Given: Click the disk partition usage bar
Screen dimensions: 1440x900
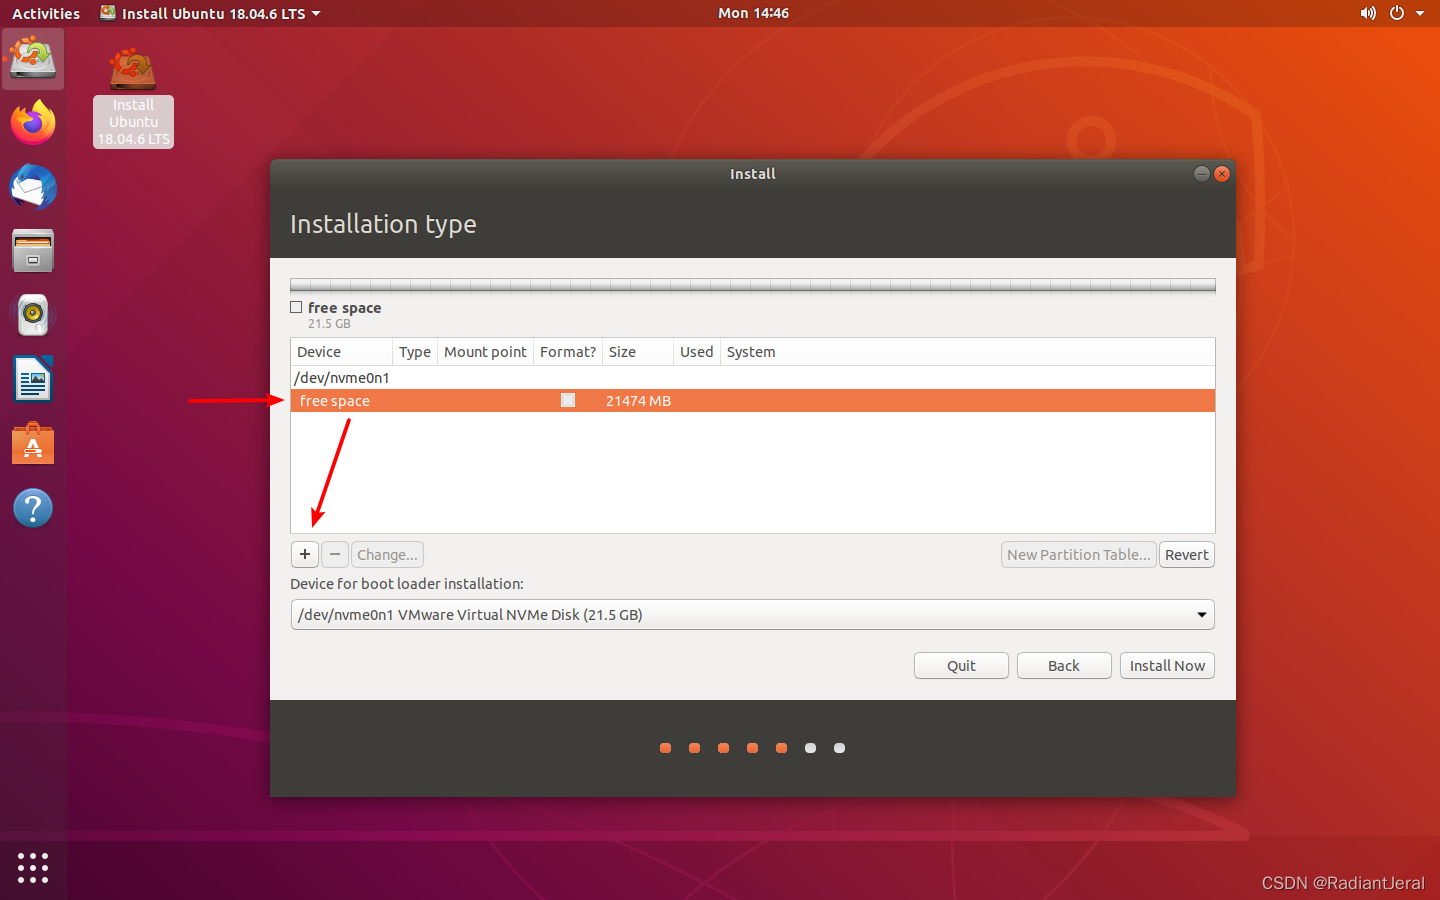Looking at the screenshot, I should [x=752, y=286].
